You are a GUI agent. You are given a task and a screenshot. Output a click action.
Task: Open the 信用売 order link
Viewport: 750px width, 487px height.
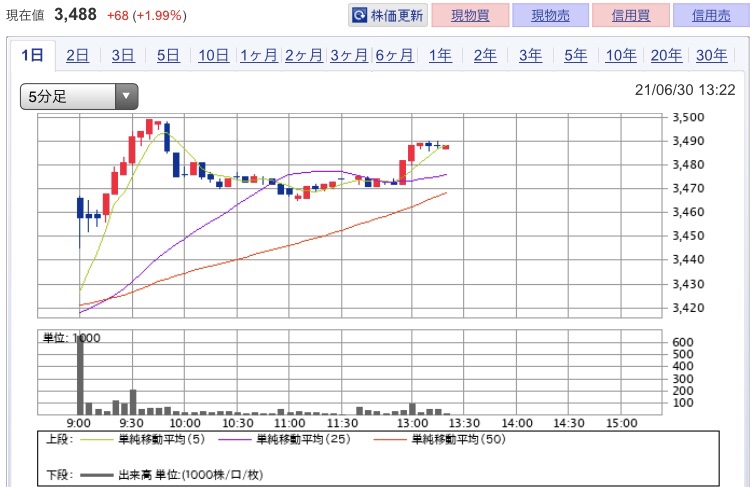point(711,15)
